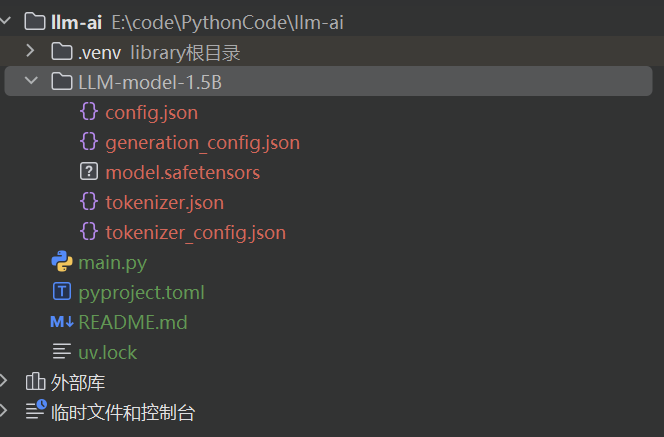Select the tokenizer.json file

[x=164, y=202]
